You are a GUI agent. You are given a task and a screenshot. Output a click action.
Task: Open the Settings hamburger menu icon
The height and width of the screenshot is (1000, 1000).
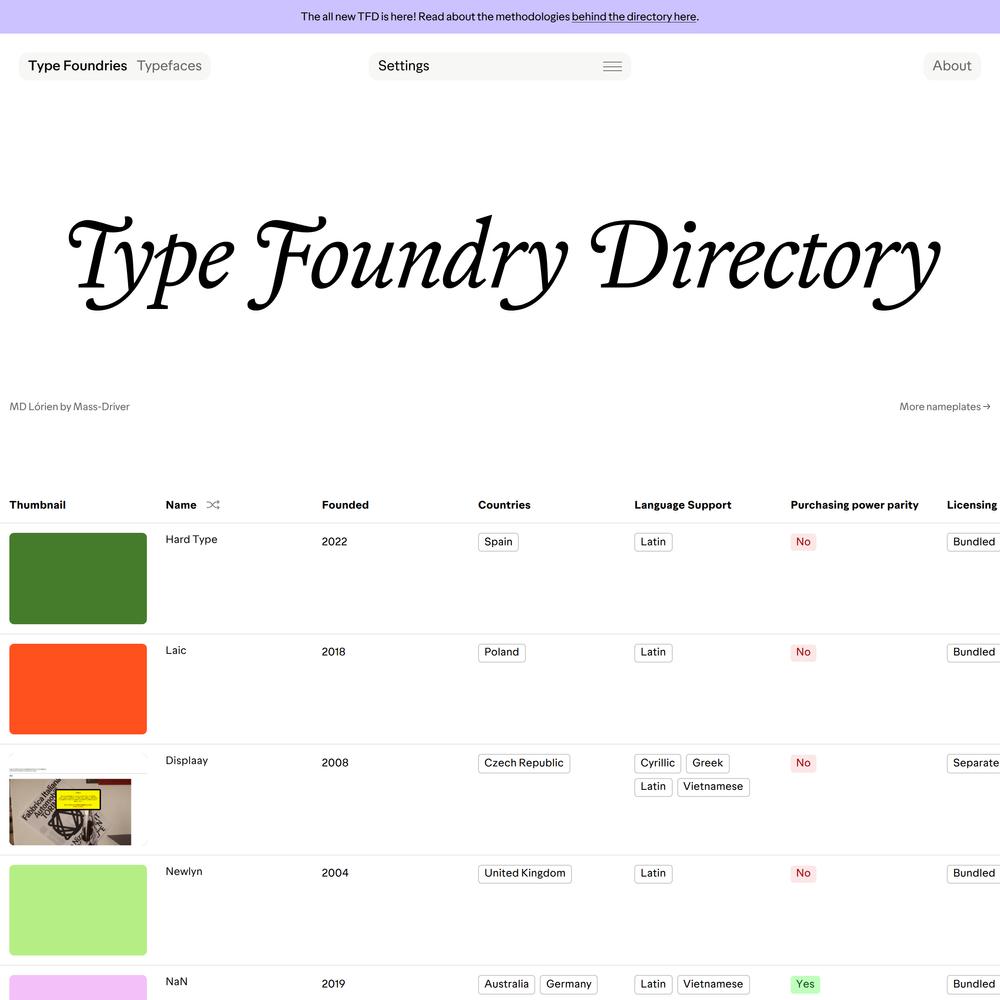[x=612, y=66]
